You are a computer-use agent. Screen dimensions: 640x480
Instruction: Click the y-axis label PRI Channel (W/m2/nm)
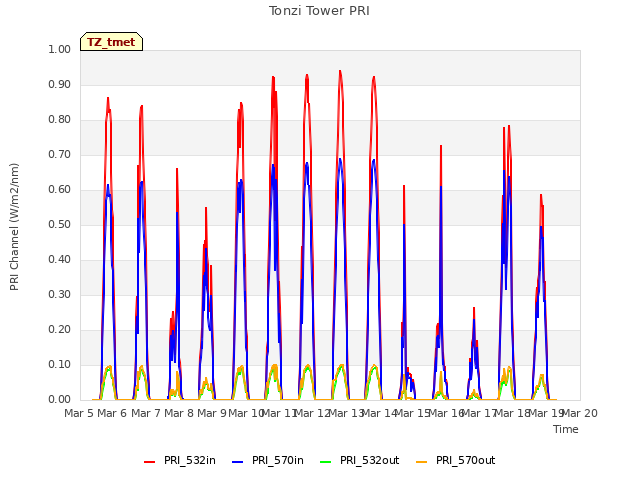14,227
